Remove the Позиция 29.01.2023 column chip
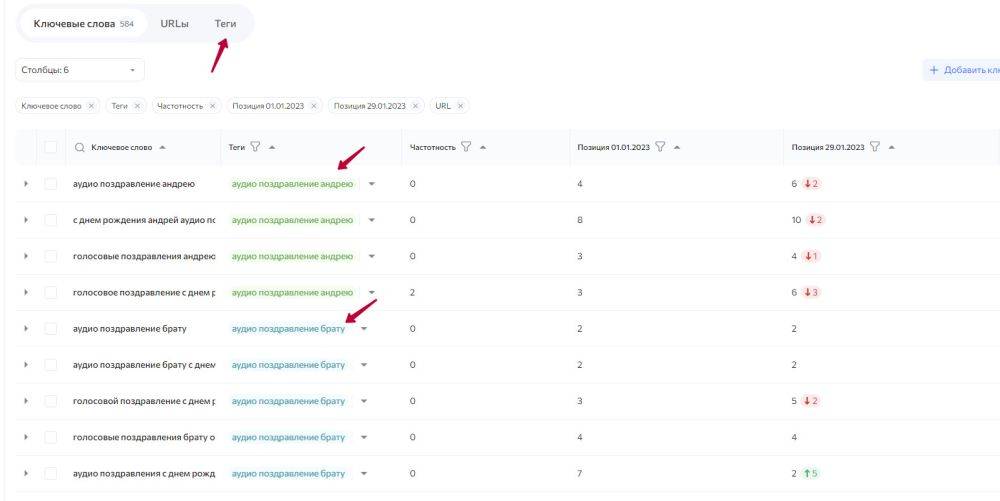 click(415, 106)
